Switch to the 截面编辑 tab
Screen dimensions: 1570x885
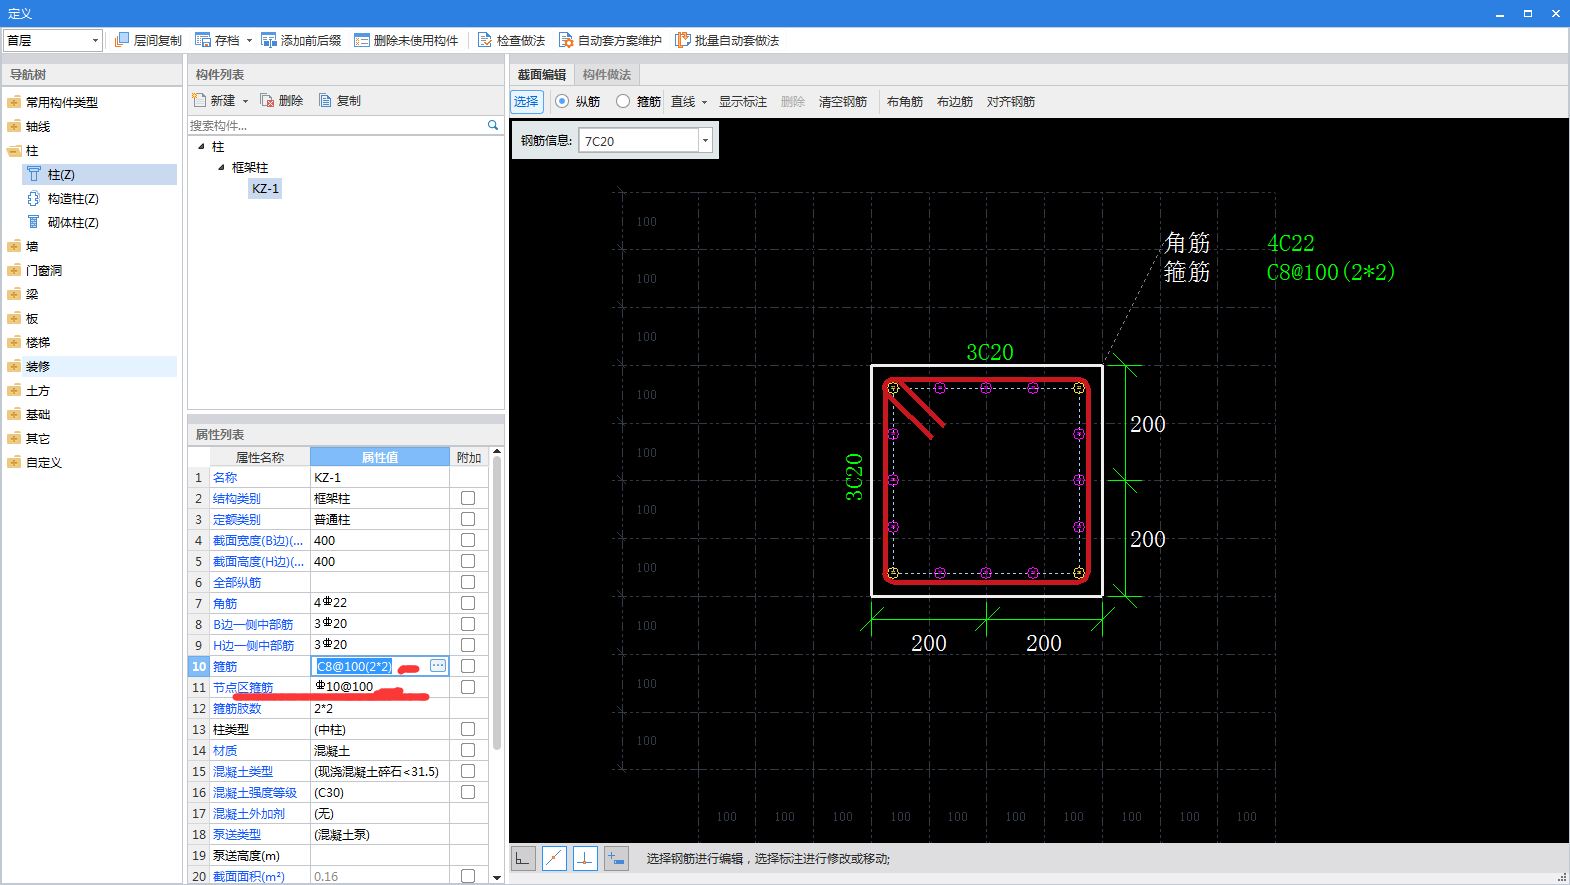541,75
